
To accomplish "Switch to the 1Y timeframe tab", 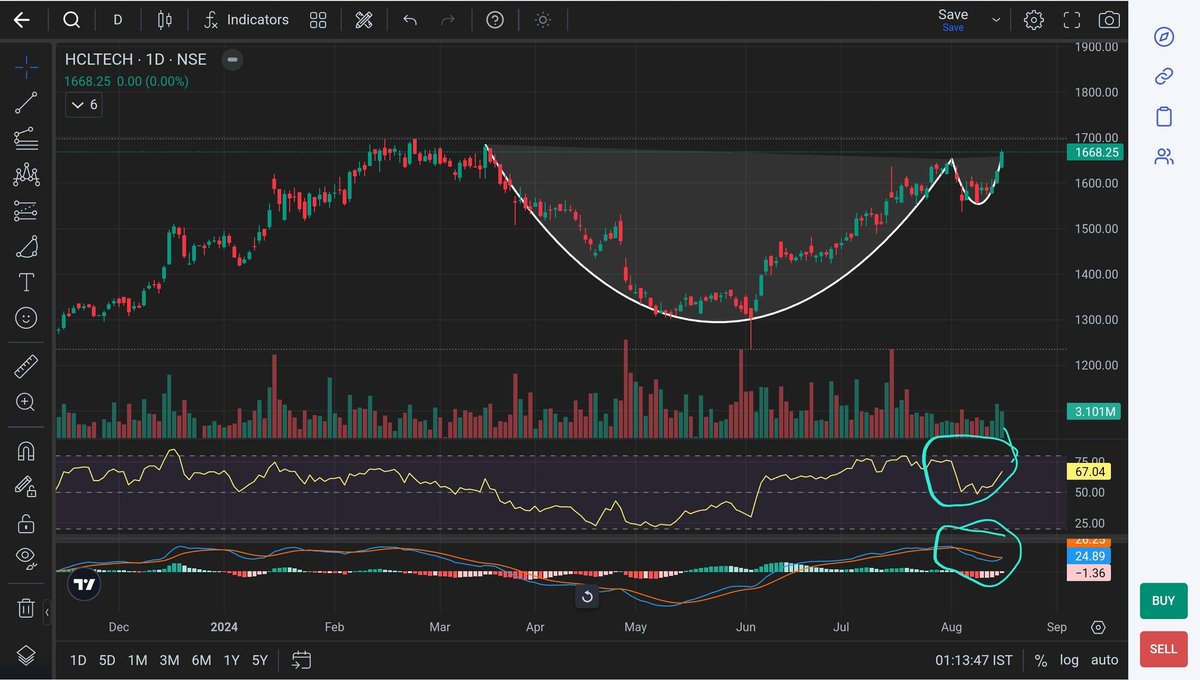I will point(231,661).
